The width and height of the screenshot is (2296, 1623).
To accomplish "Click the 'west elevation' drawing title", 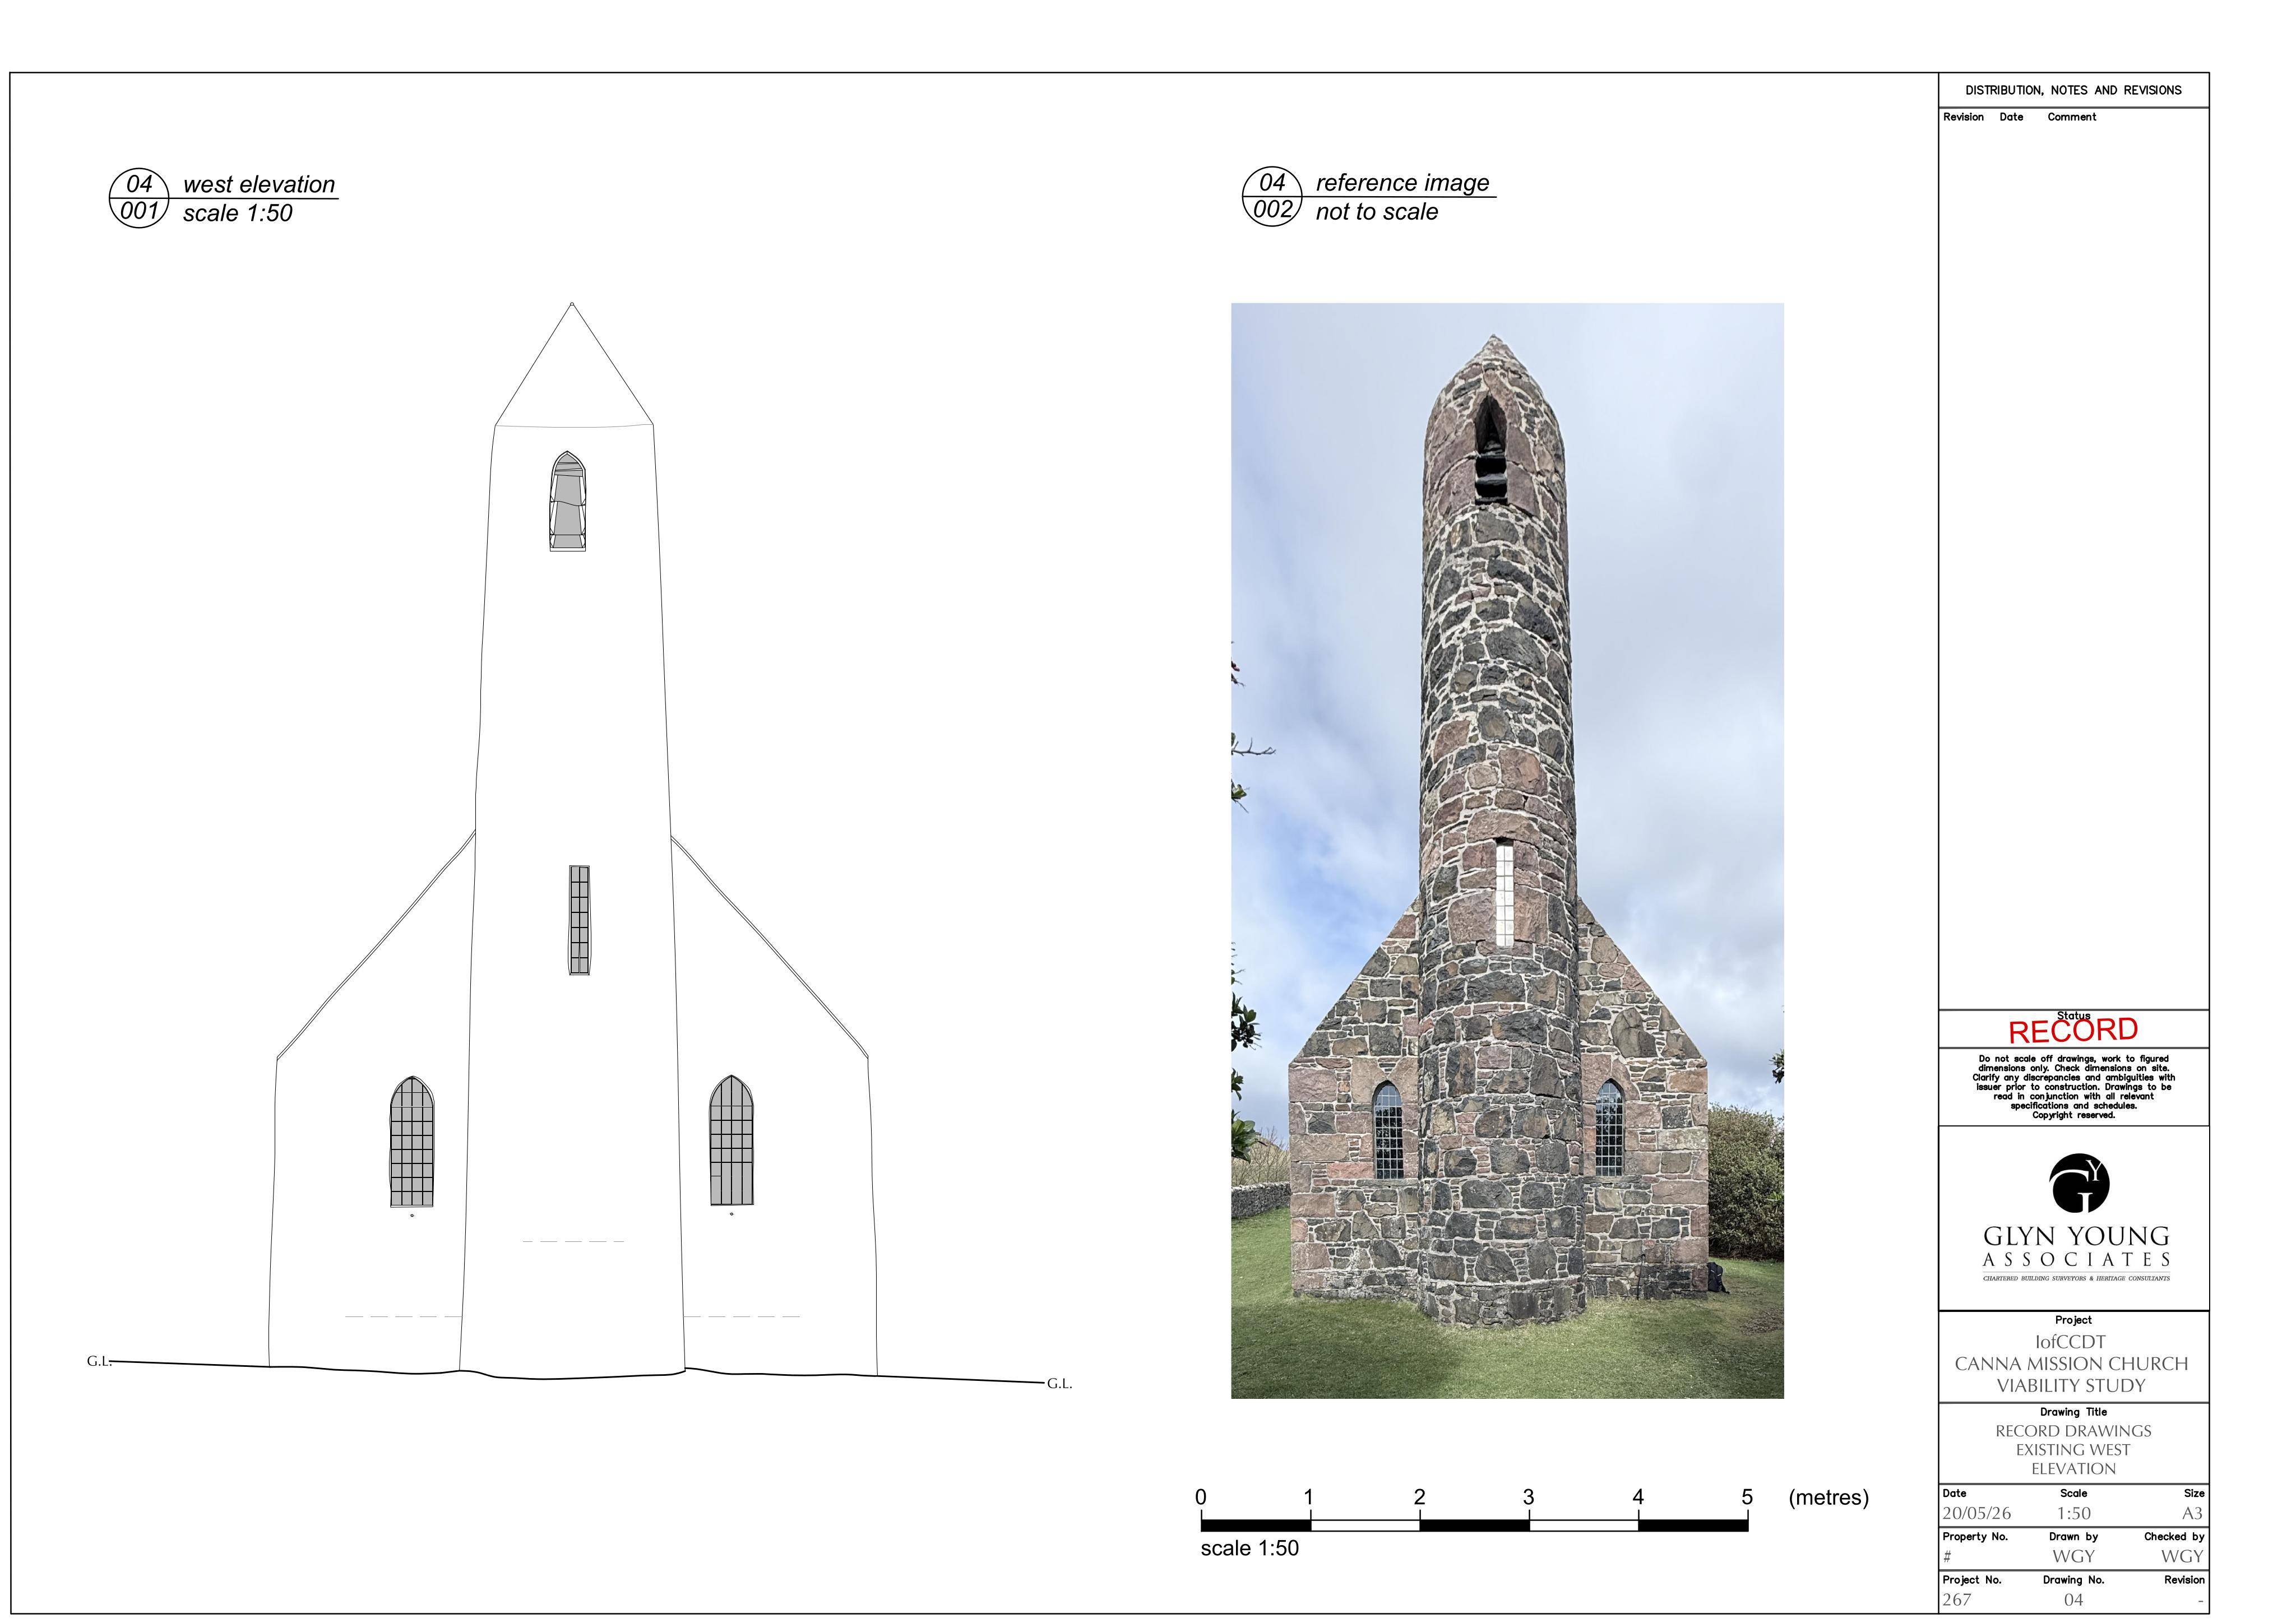I will pyautogui.click(x=259, y=185).
